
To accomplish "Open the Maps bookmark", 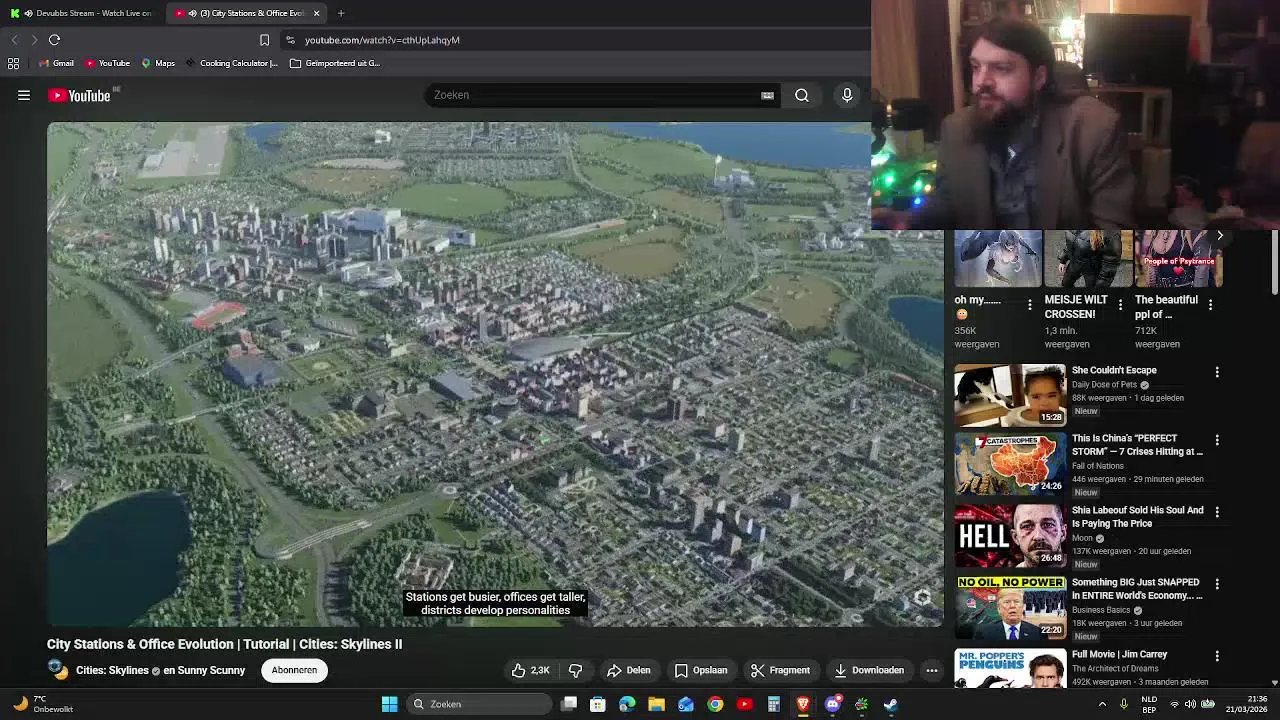I will 158,63.
